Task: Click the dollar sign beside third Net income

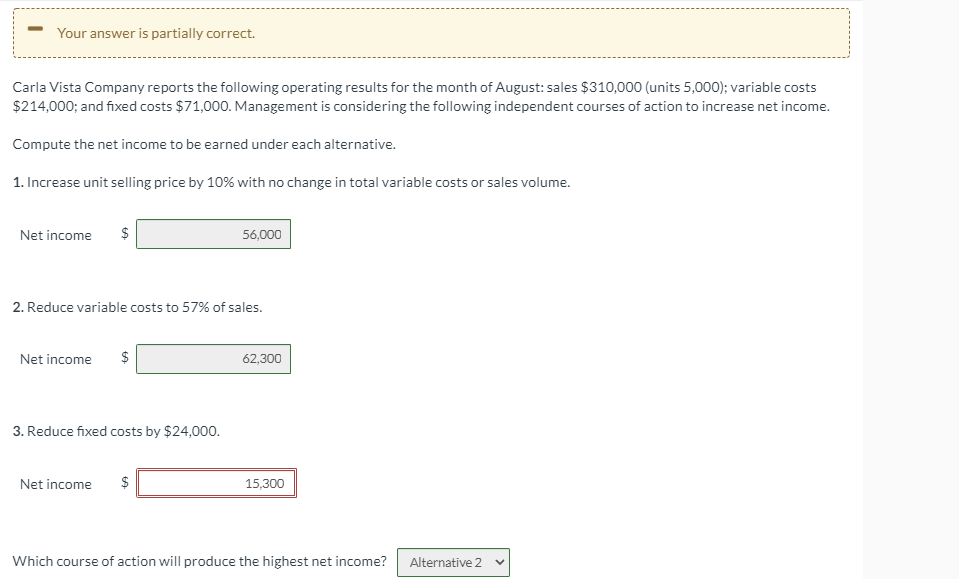Action: (122, 483)
